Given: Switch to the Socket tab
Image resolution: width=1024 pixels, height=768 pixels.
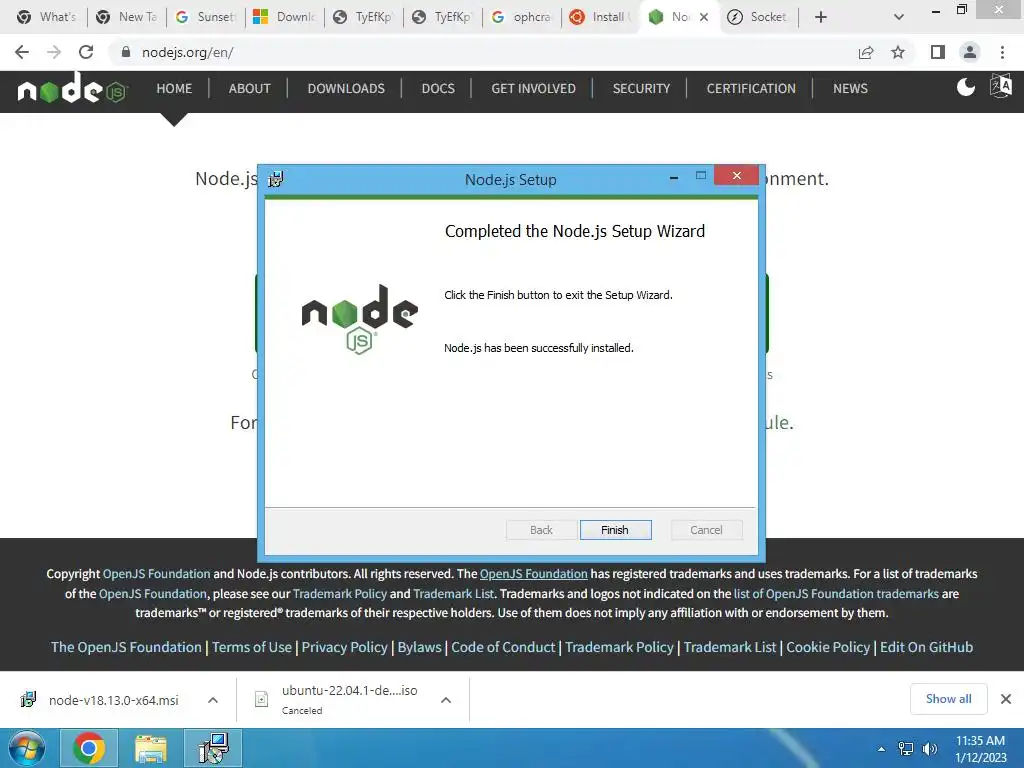Looking at the screenshot, I should click(758, 17).
